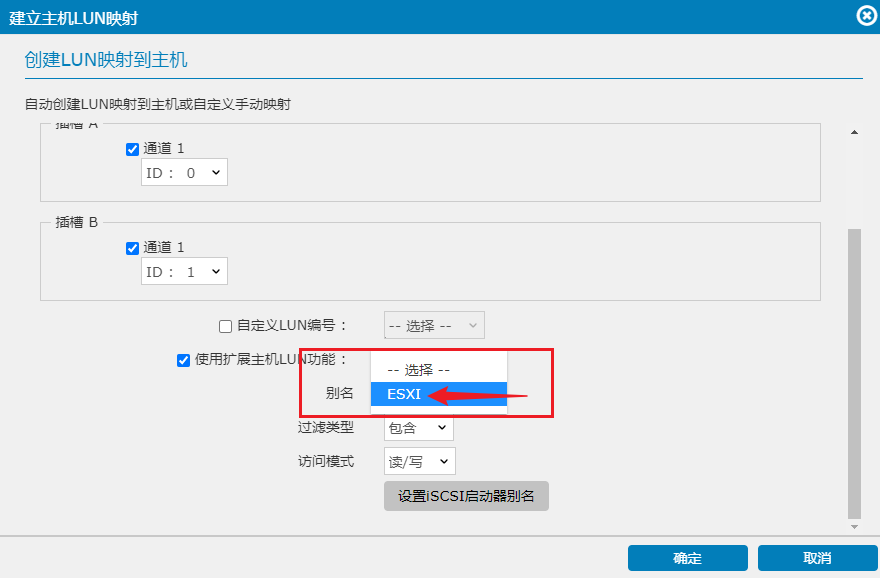The width and height of the screenshot is (880, 578).
Task: Click the 创建LUN映射到主机 heading
Action: [x=106, y=60]
